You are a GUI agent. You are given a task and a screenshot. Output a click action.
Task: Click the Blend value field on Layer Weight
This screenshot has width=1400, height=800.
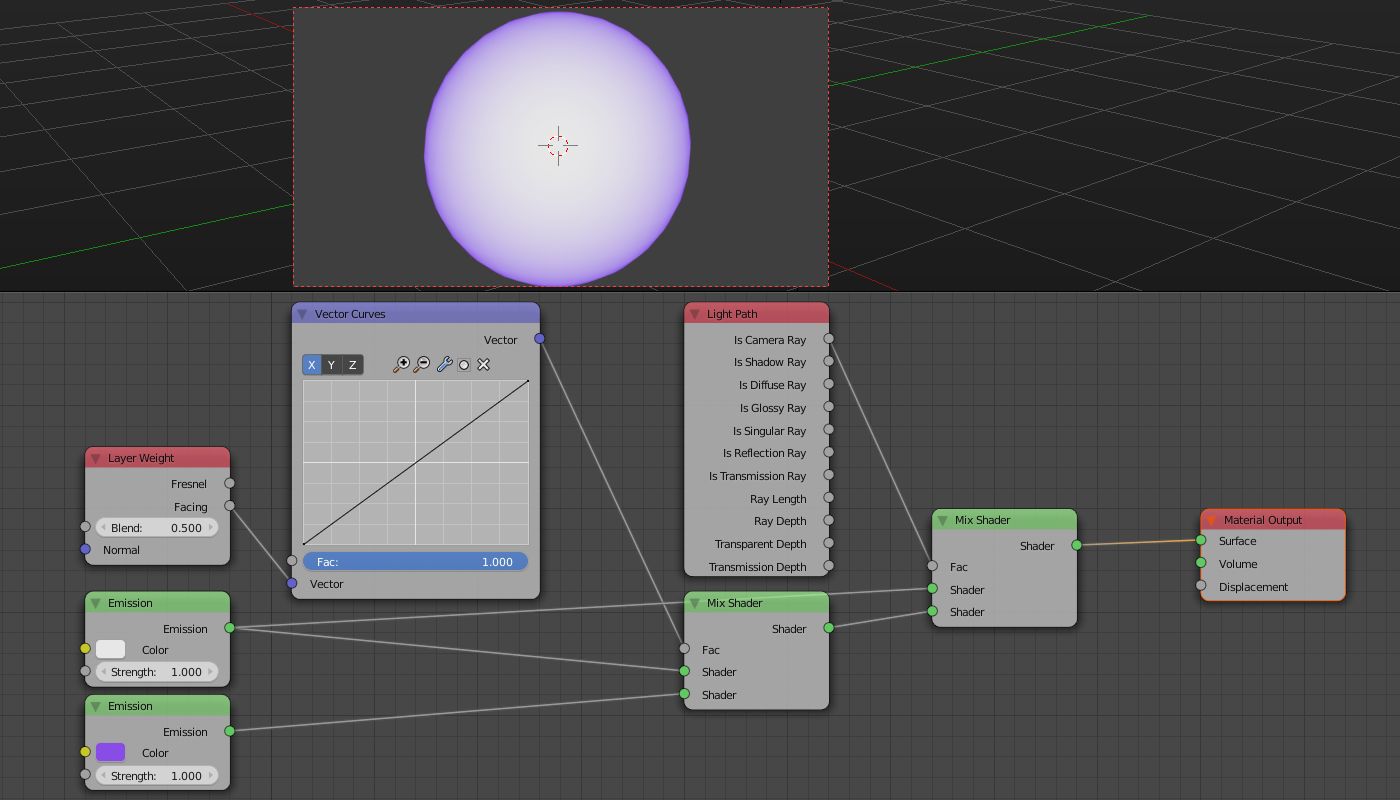pos(157,527)
